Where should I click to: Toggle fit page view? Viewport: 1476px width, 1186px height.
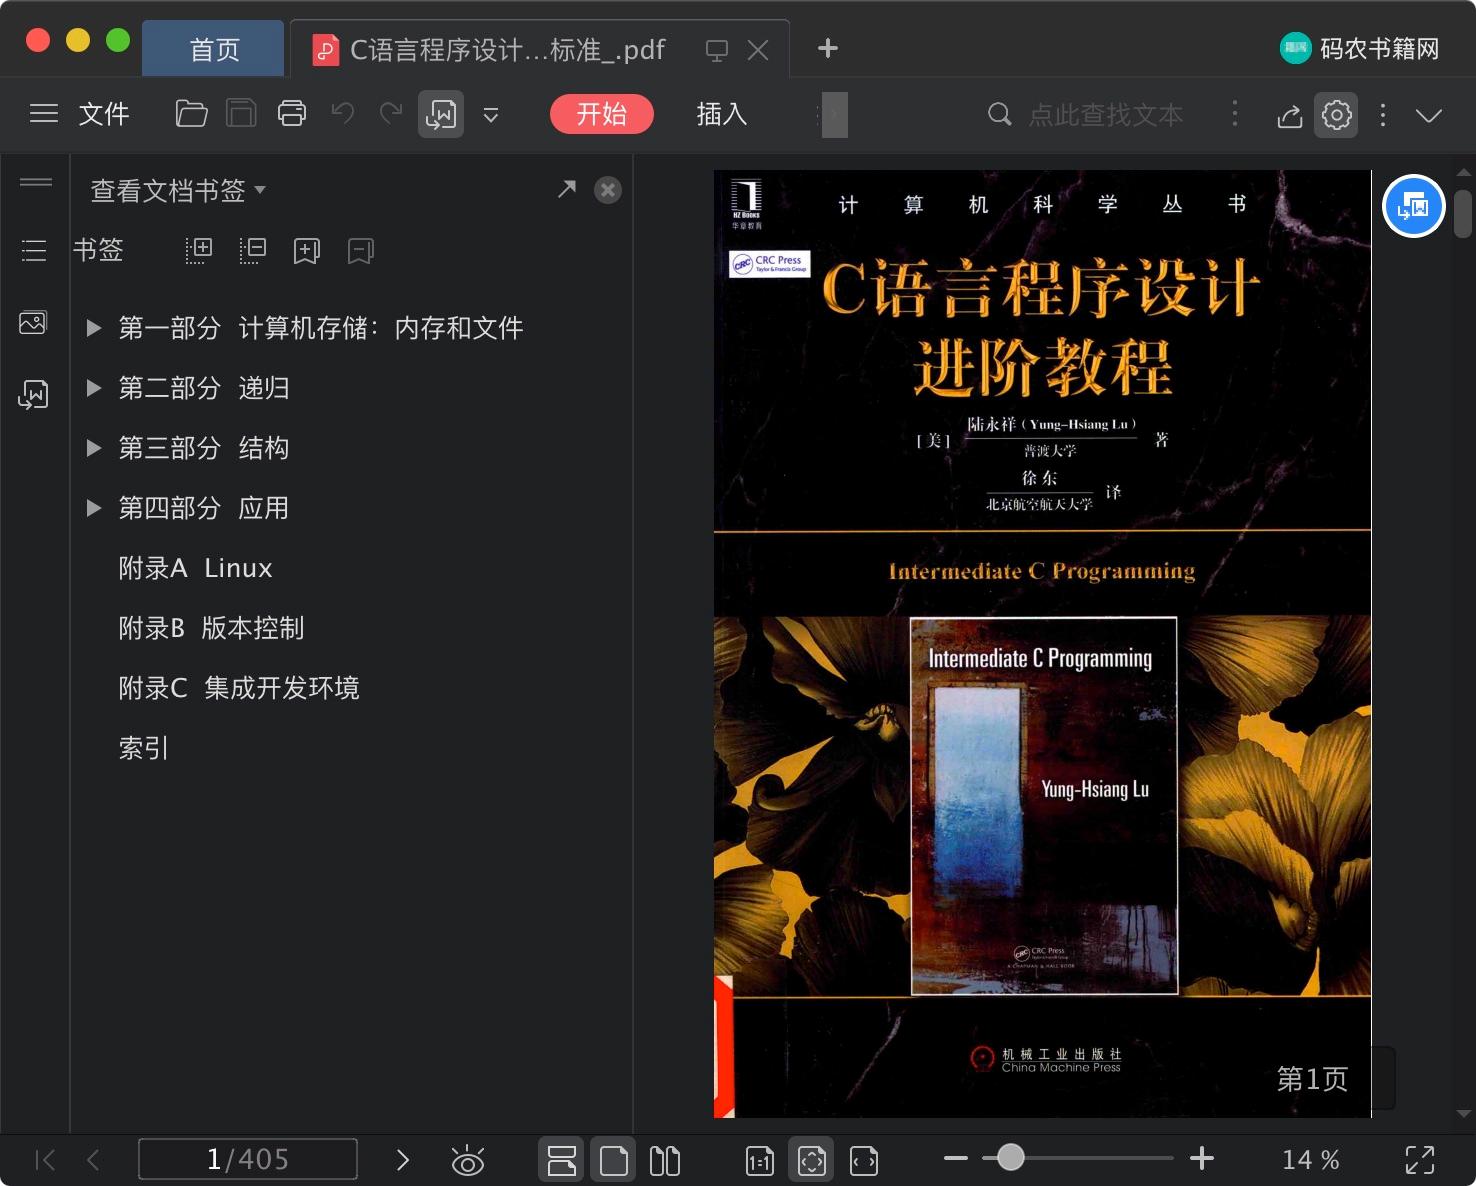pyautogui.click(x=812, y=1160)
